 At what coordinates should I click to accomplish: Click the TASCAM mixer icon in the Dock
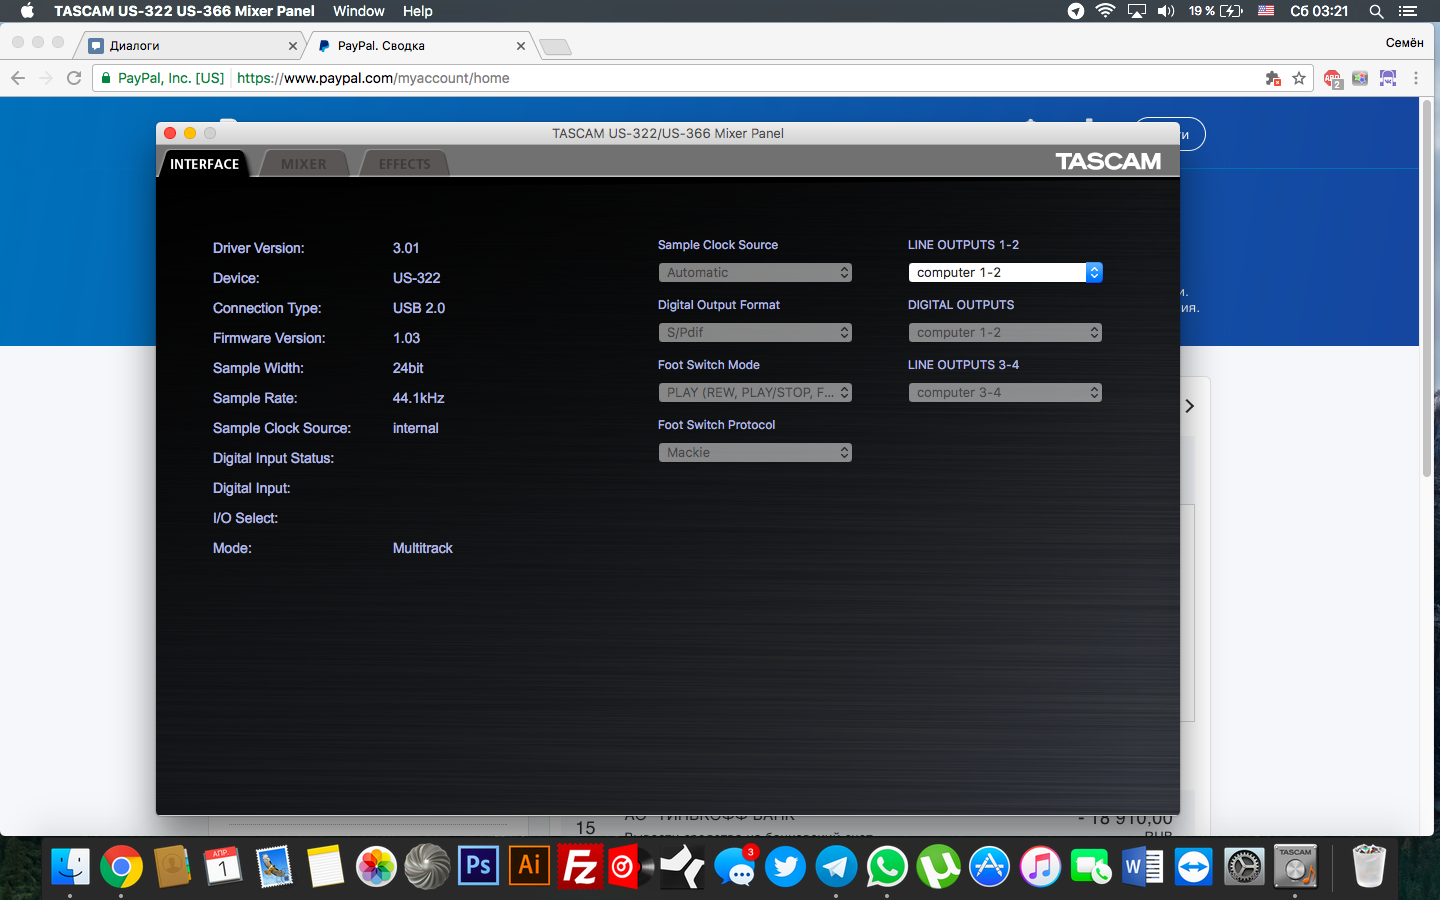(1295, 867)
